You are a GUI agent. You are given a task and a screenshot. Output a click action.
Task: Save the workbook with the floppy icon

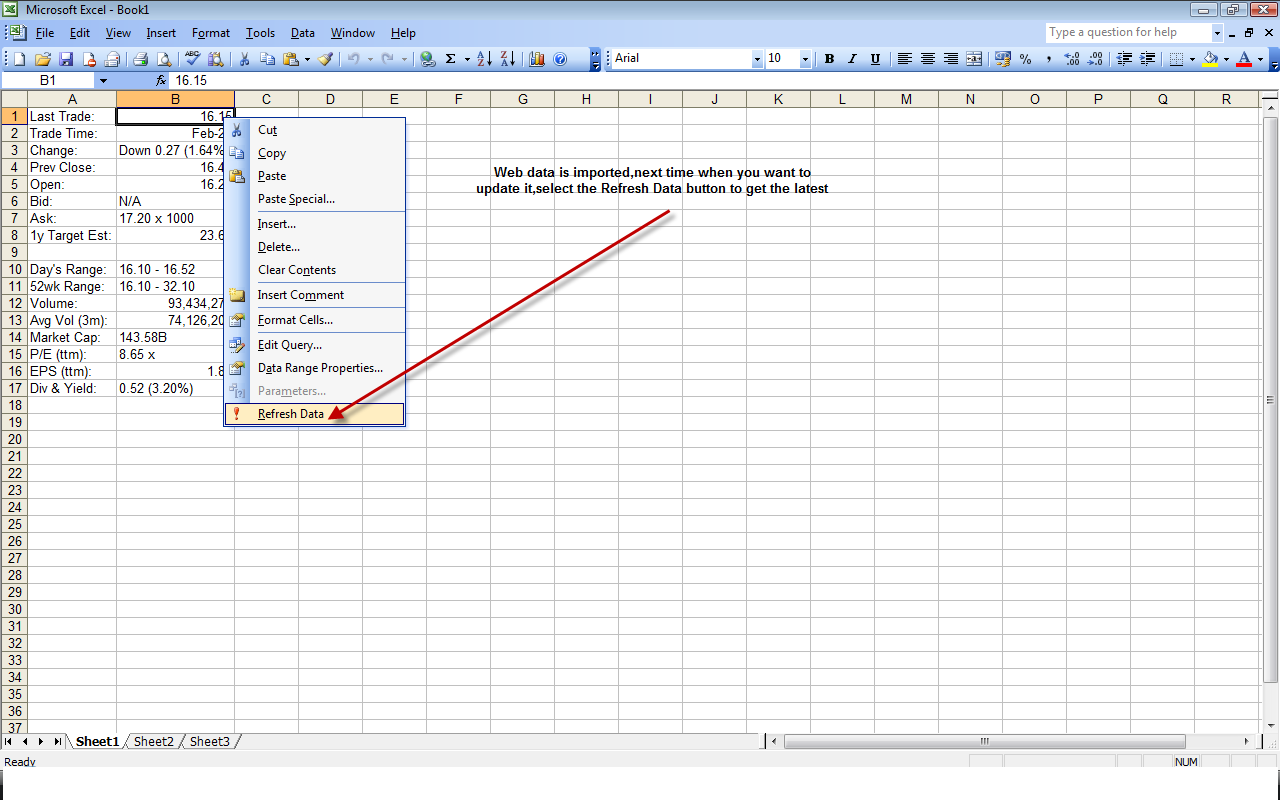click(66, 59)
